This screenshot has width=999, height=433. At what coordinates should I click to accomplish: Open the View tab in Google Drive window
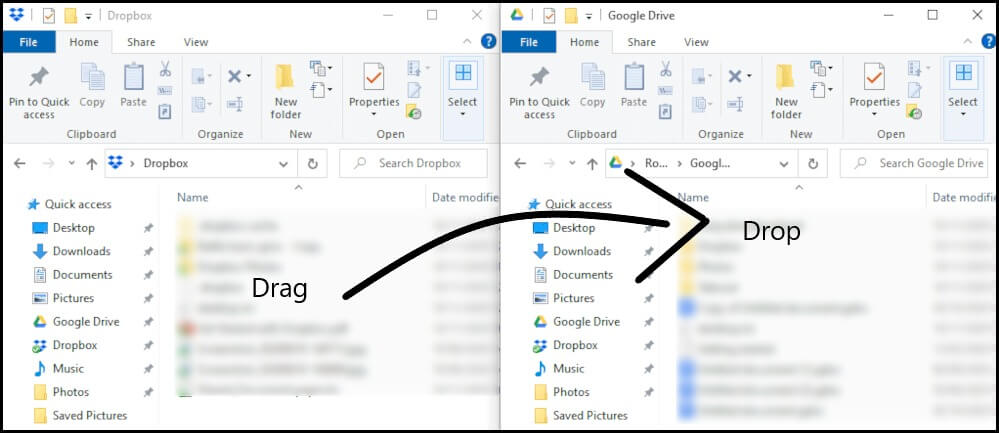coord(696,42)
